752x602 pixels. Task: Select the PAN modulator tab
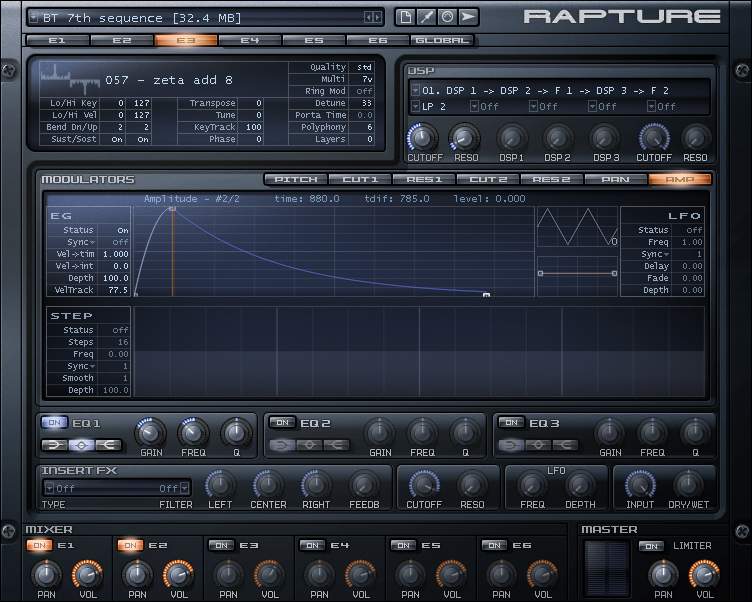[616, 179]
